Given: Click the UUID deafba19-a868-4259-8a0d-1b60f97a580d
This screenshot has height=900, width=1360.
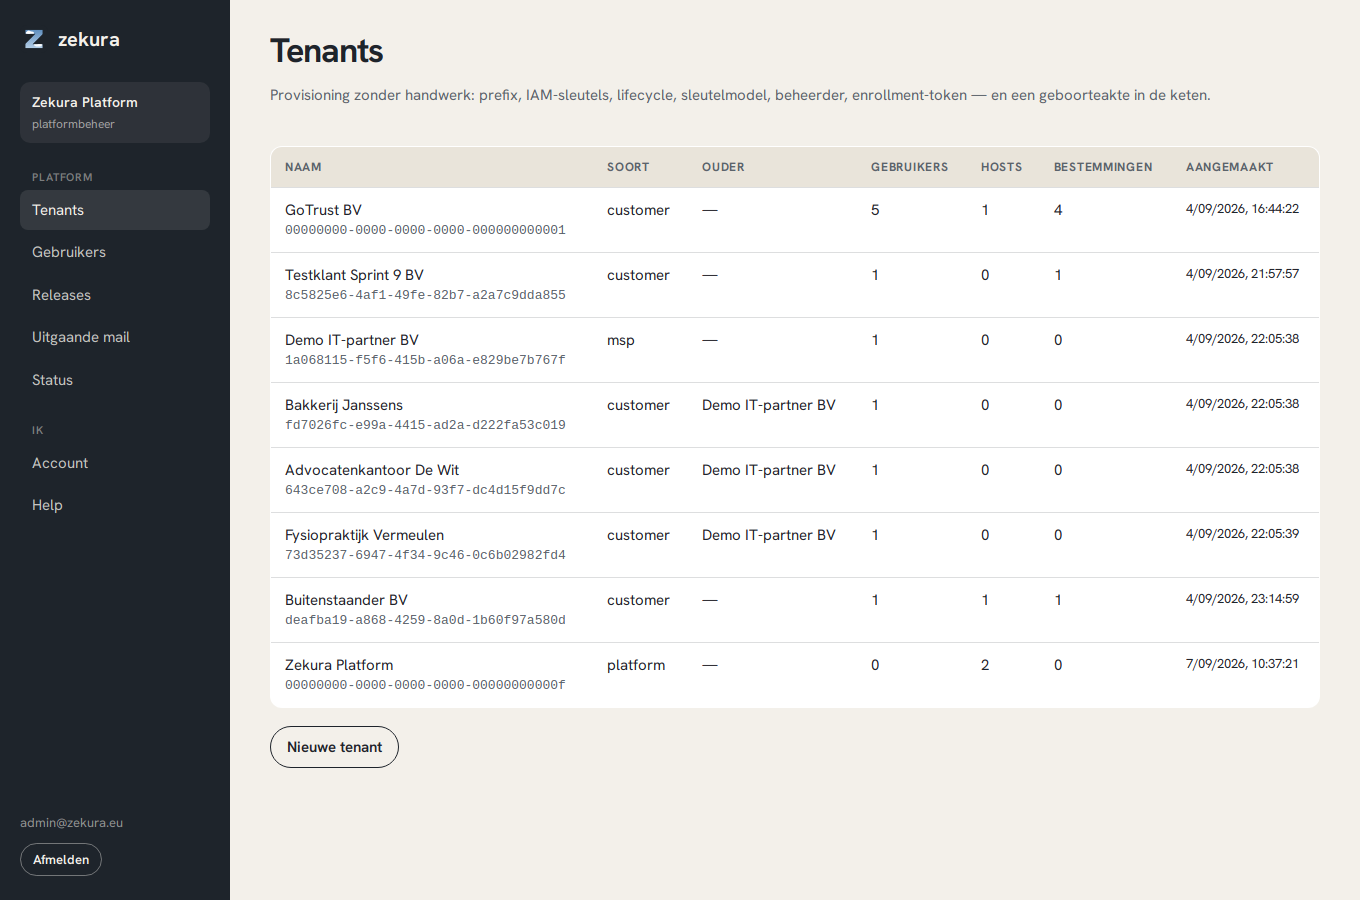Looking at the screenshot, I should pos(425,620).
